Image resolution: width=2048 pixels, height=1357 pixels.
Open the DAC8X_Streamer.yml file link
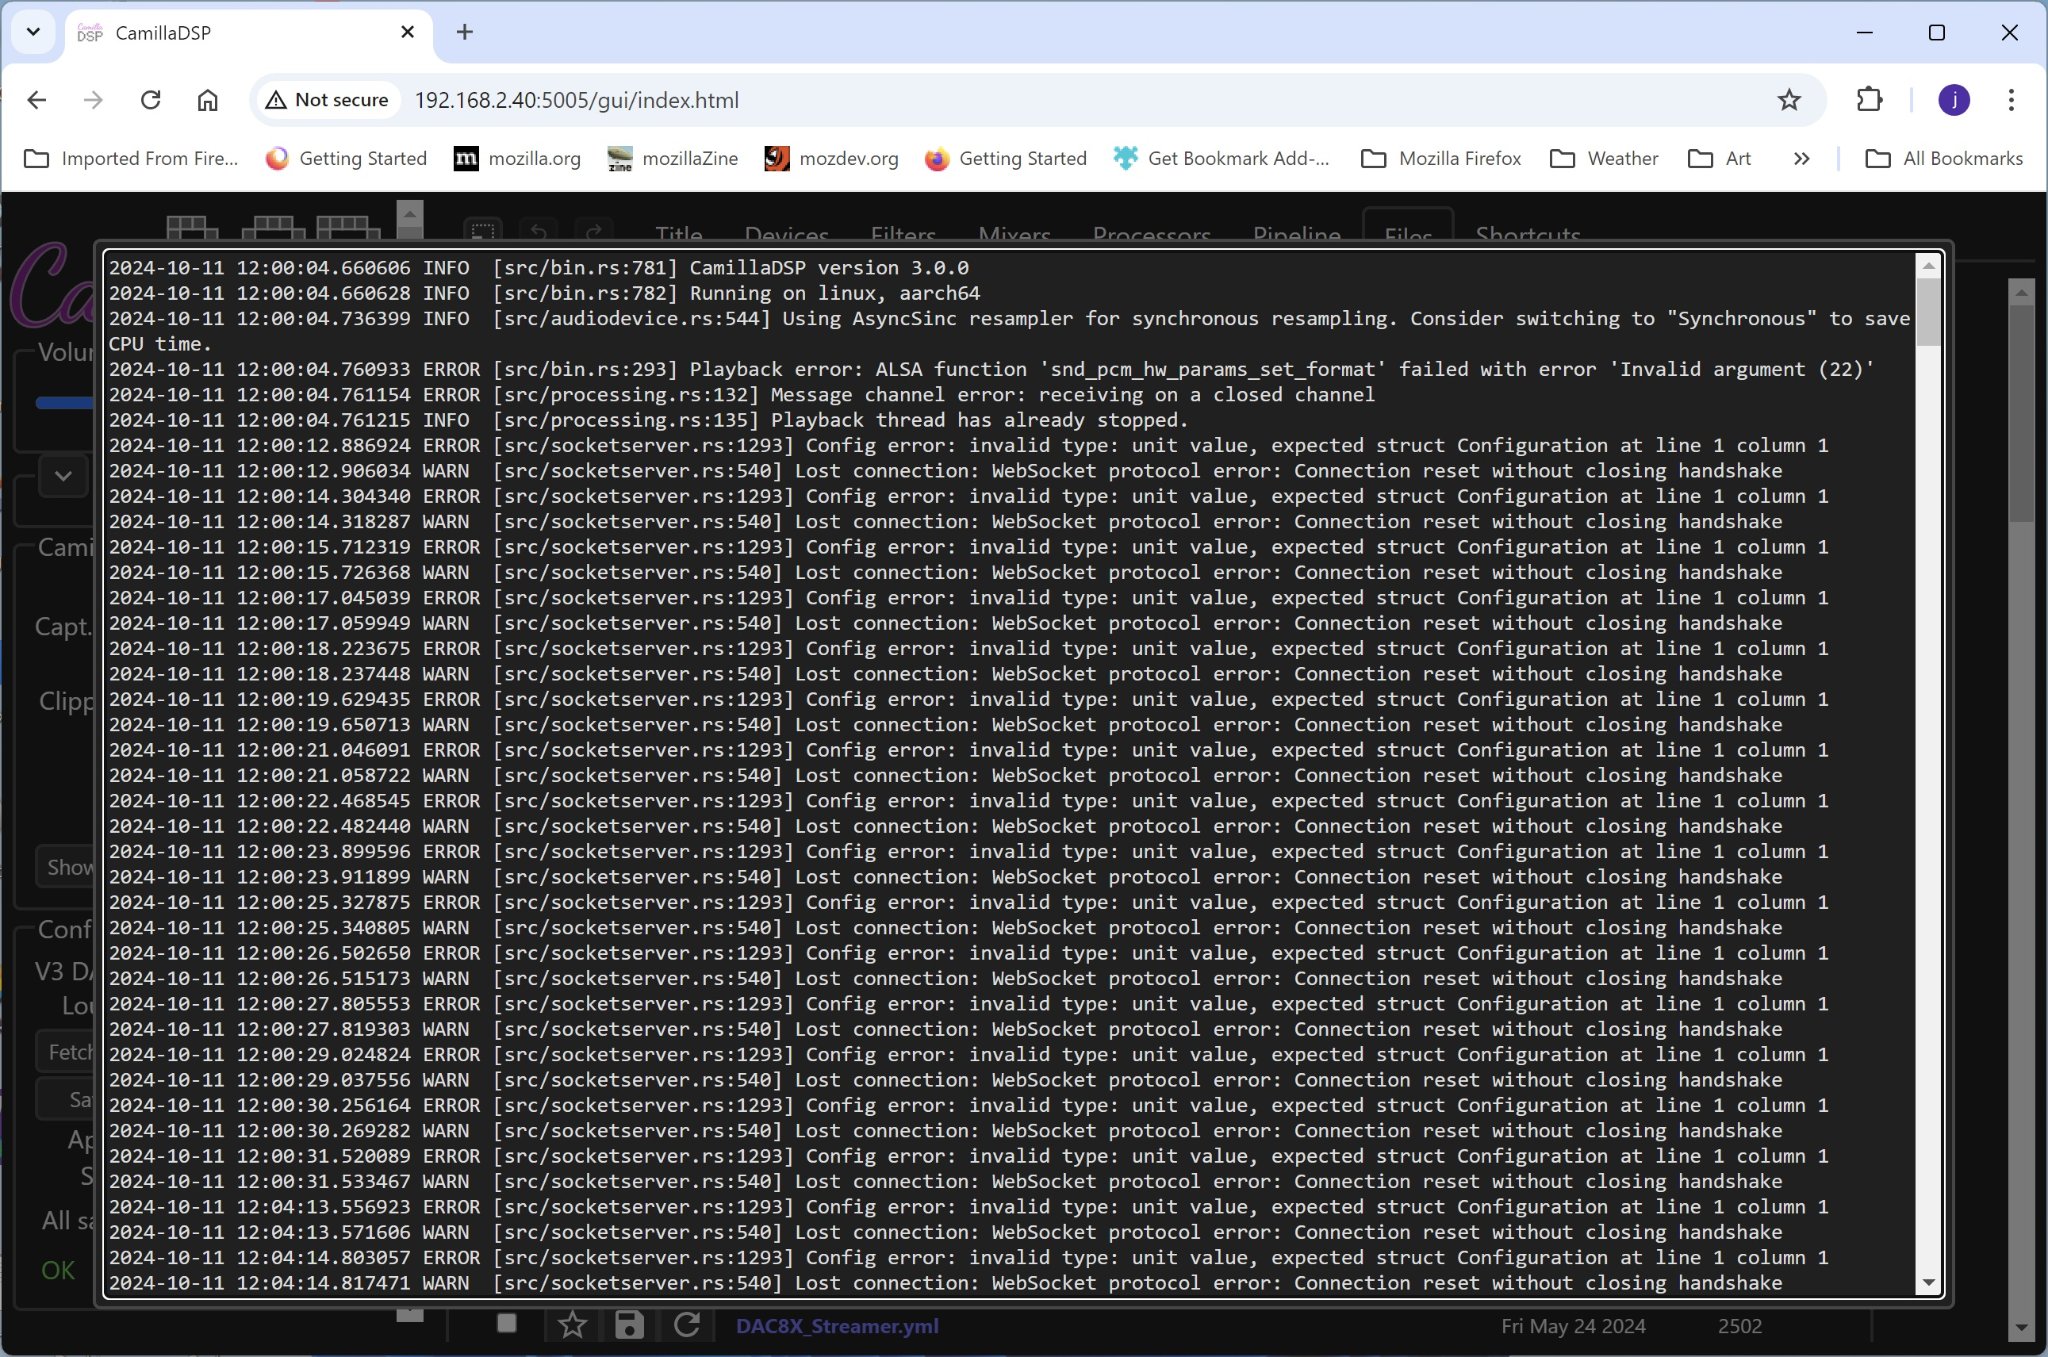[837, 1326]
